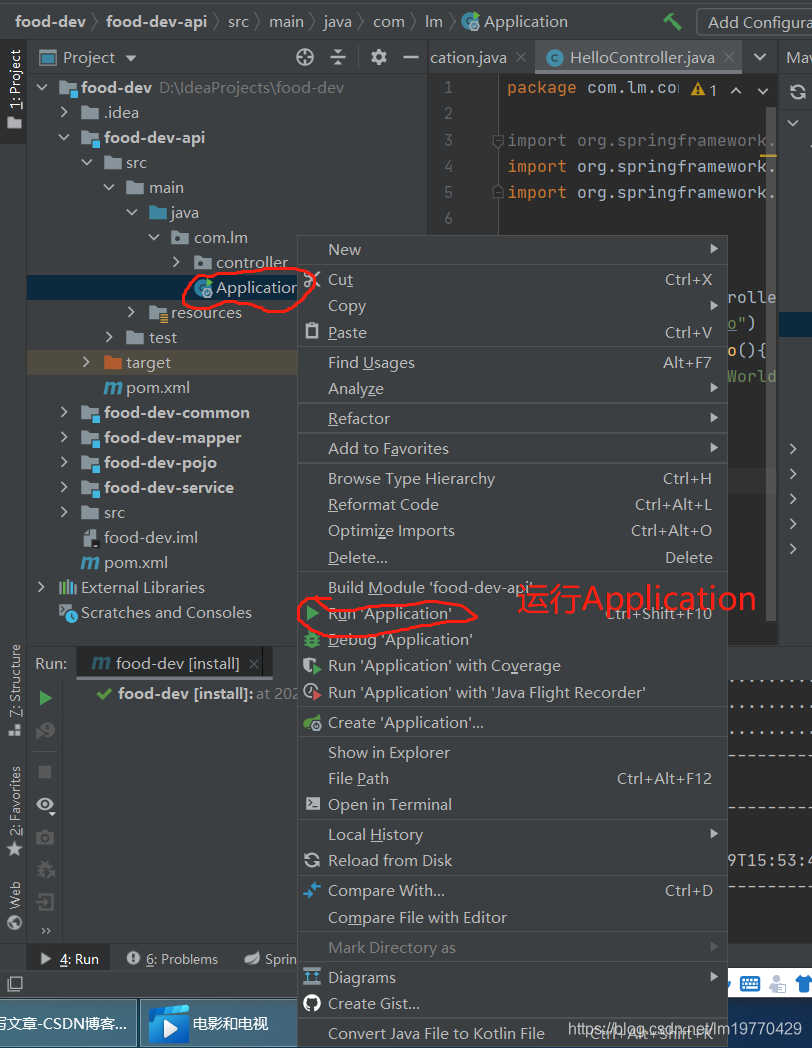The image size is (812, 1048).
Task: Expand the External Libraries node
Action: click(x=41, y=587)
